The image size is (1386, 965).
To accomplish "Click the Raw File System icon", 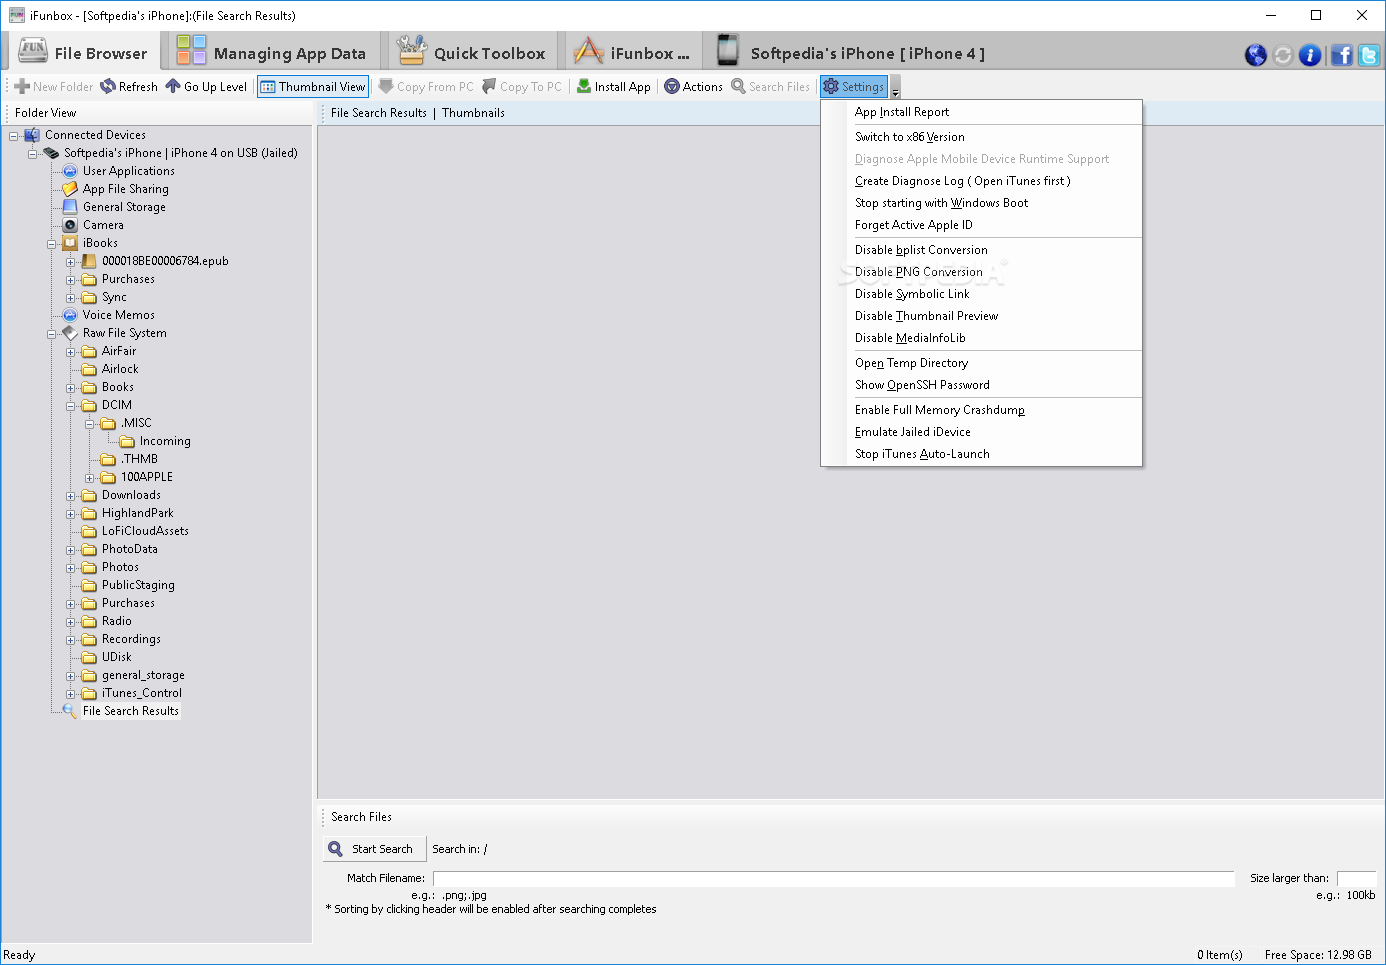I will click(x=70, y=333).
